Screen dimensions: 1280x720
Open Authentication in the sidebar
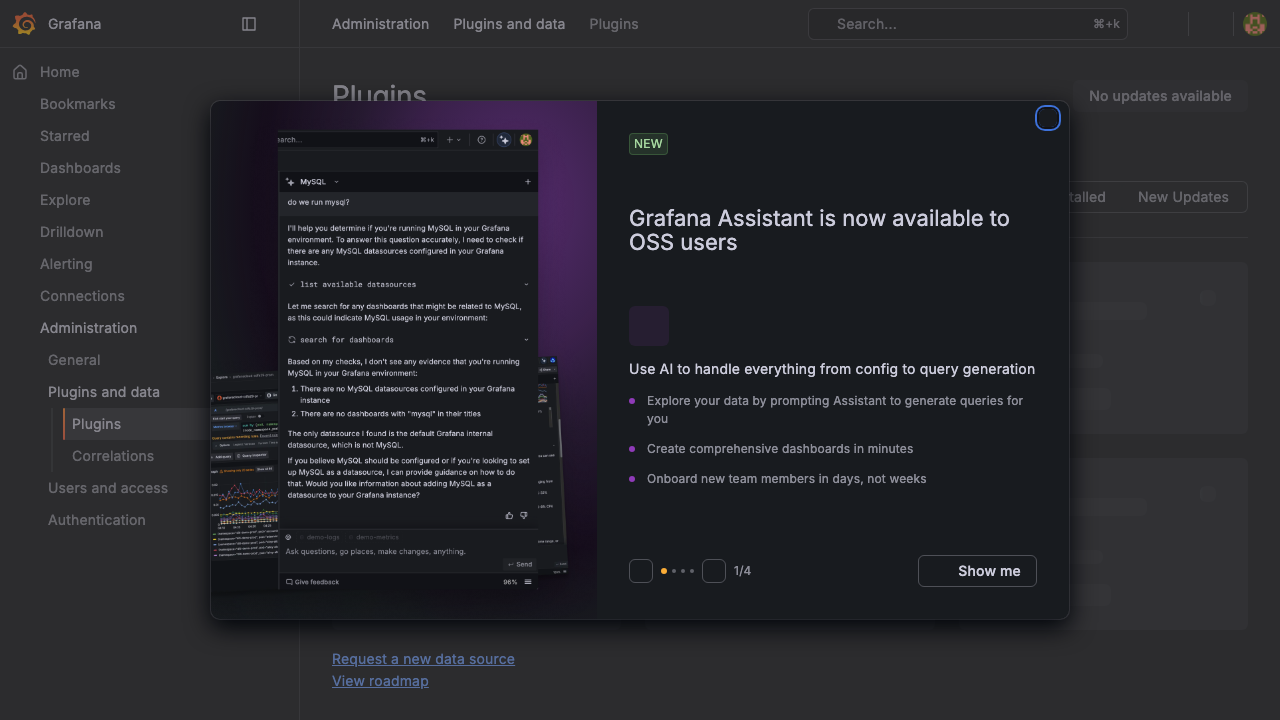click(x=97, y=520)
